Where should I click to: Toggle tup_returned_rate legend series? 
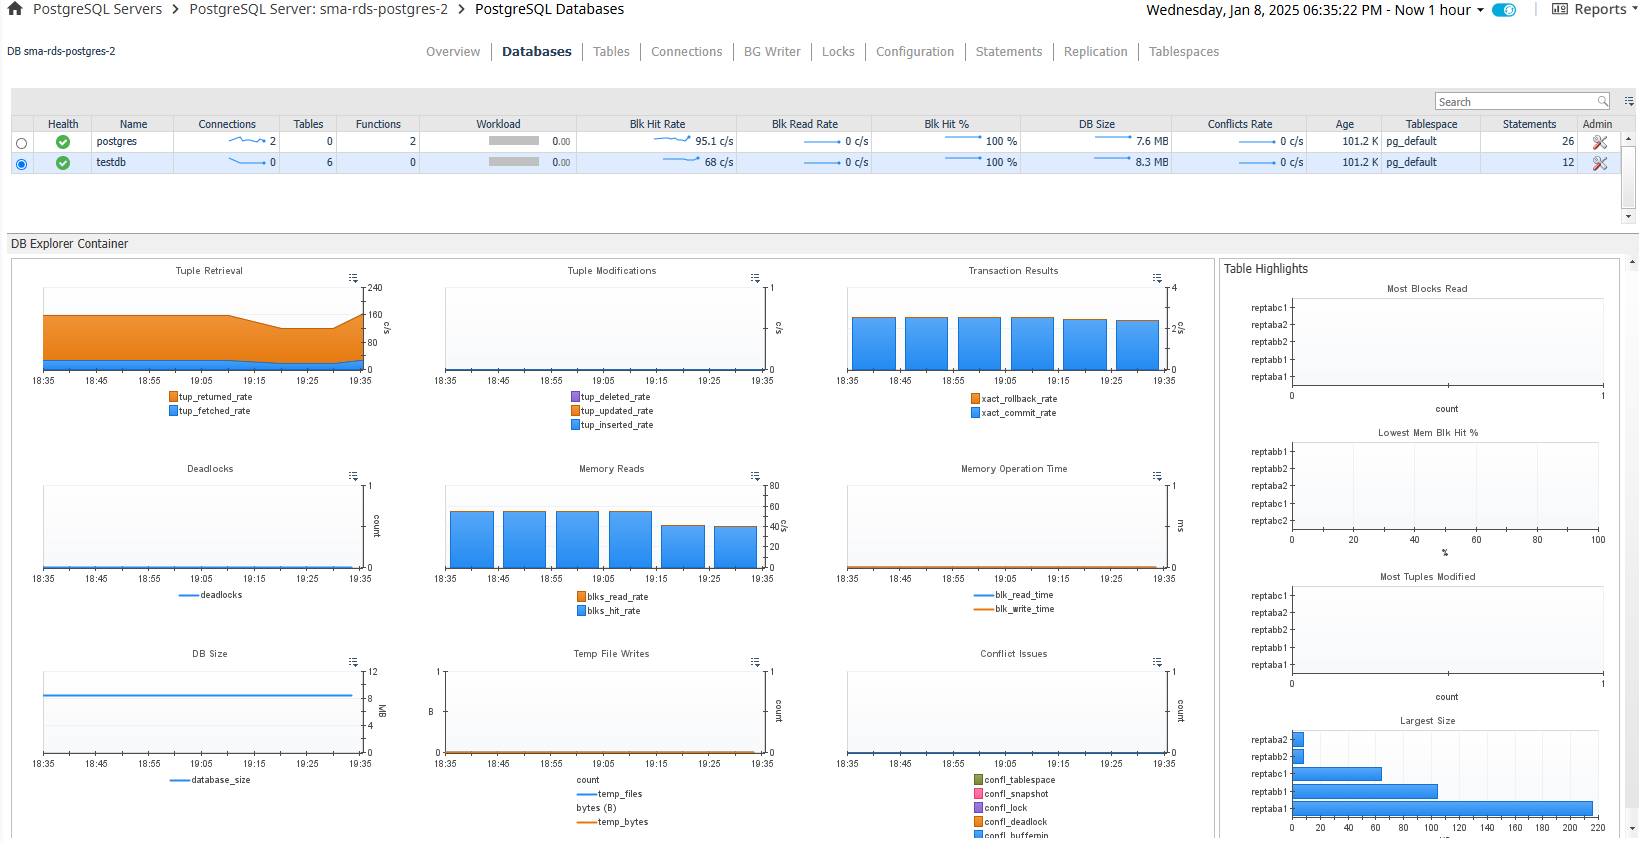pyautogui.click(x=210, y=397)
